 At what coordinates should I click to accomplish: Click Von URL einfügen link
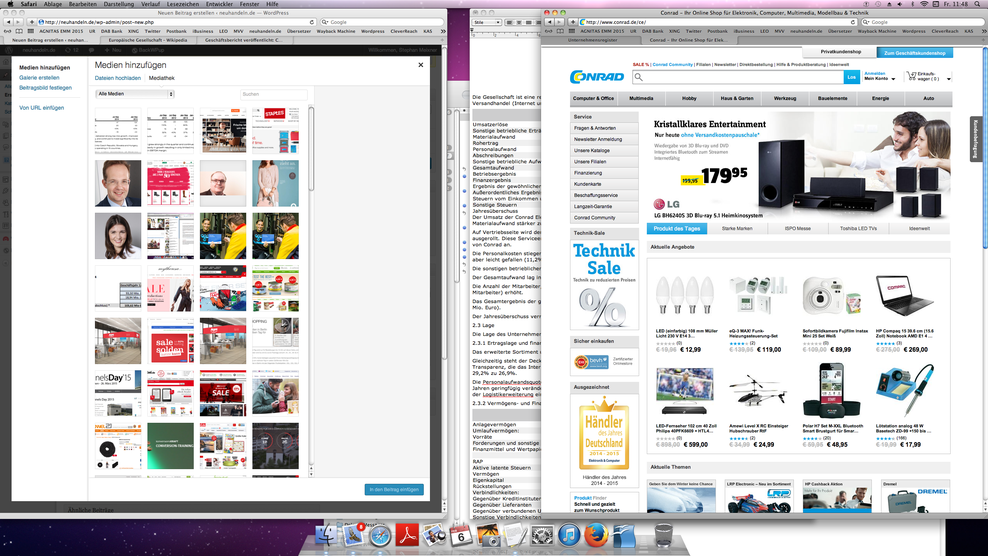(x=42, y=108)
